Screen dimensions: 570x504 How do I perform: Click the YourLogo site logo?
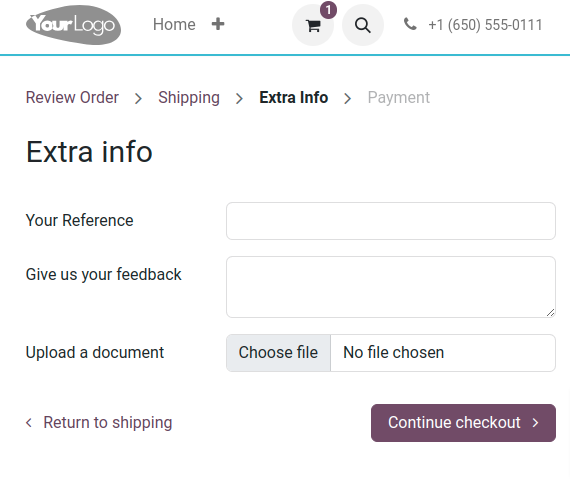click(73, 25)
